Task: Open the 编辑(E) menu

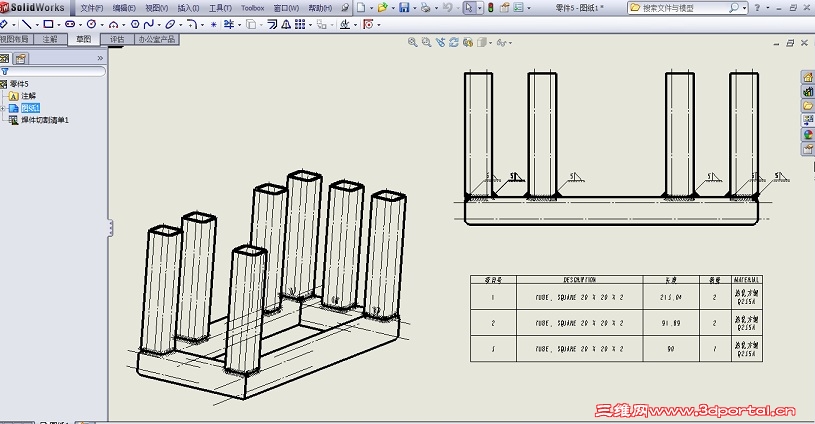Action: pyautogui.click(x=124, y=8)
